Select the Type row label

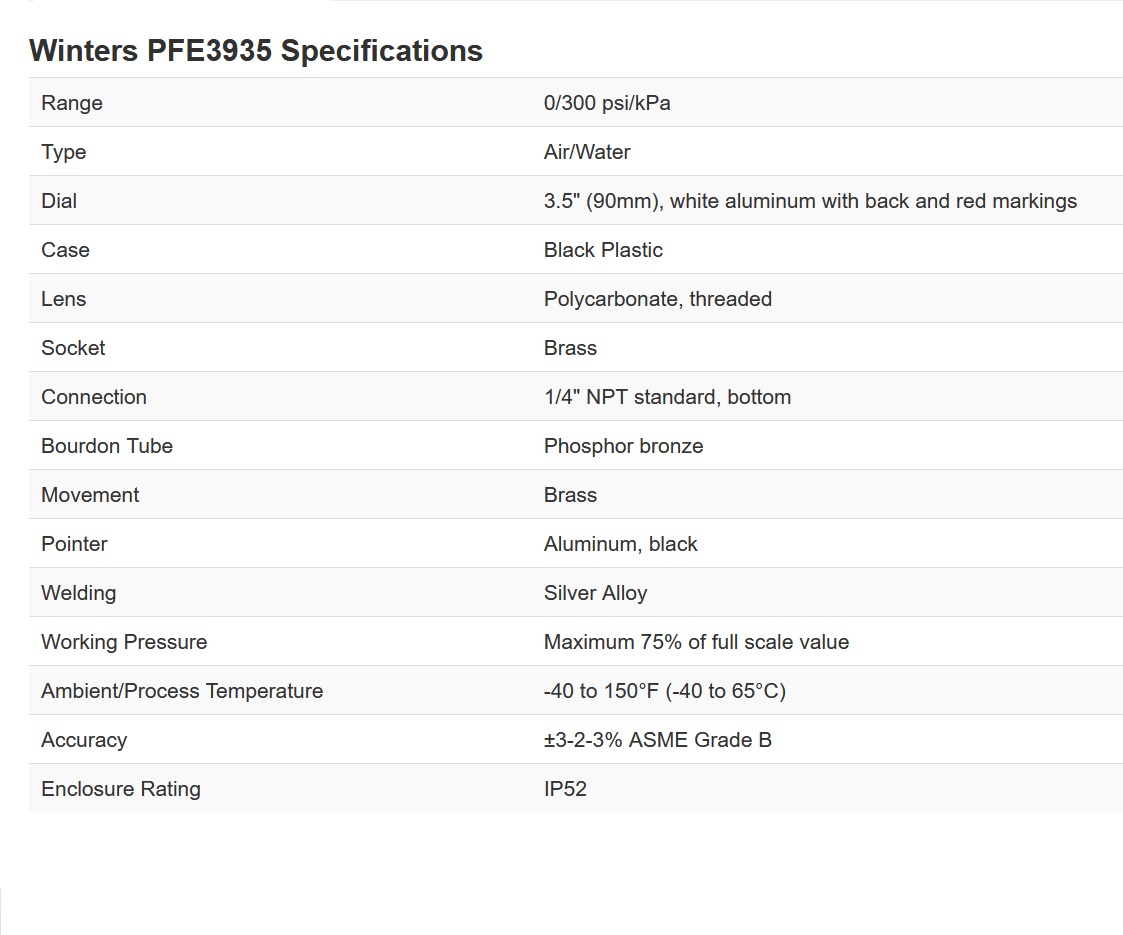click(x=63, y=152)
